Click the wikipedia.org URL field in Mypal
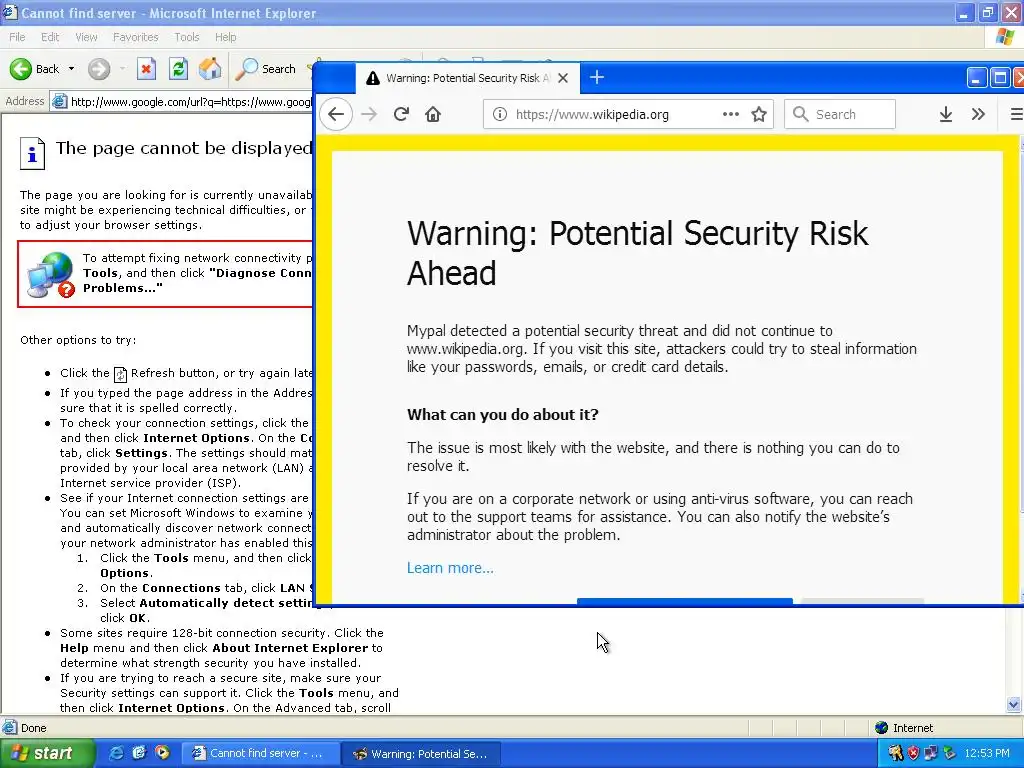The width and height of the screenshot is (1024, 768). (x=614, y=114)
